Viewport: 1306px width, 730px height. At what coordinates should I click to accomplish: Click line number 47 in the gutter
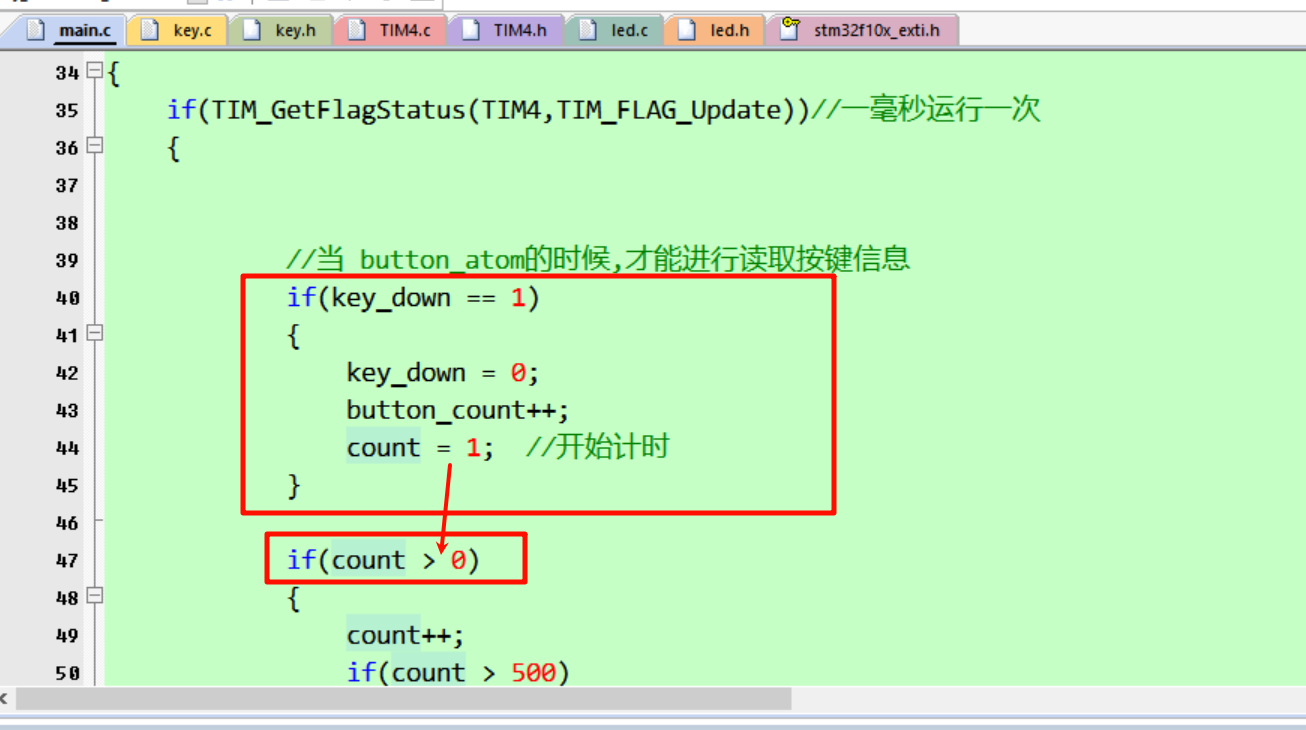tap(67, 561)
